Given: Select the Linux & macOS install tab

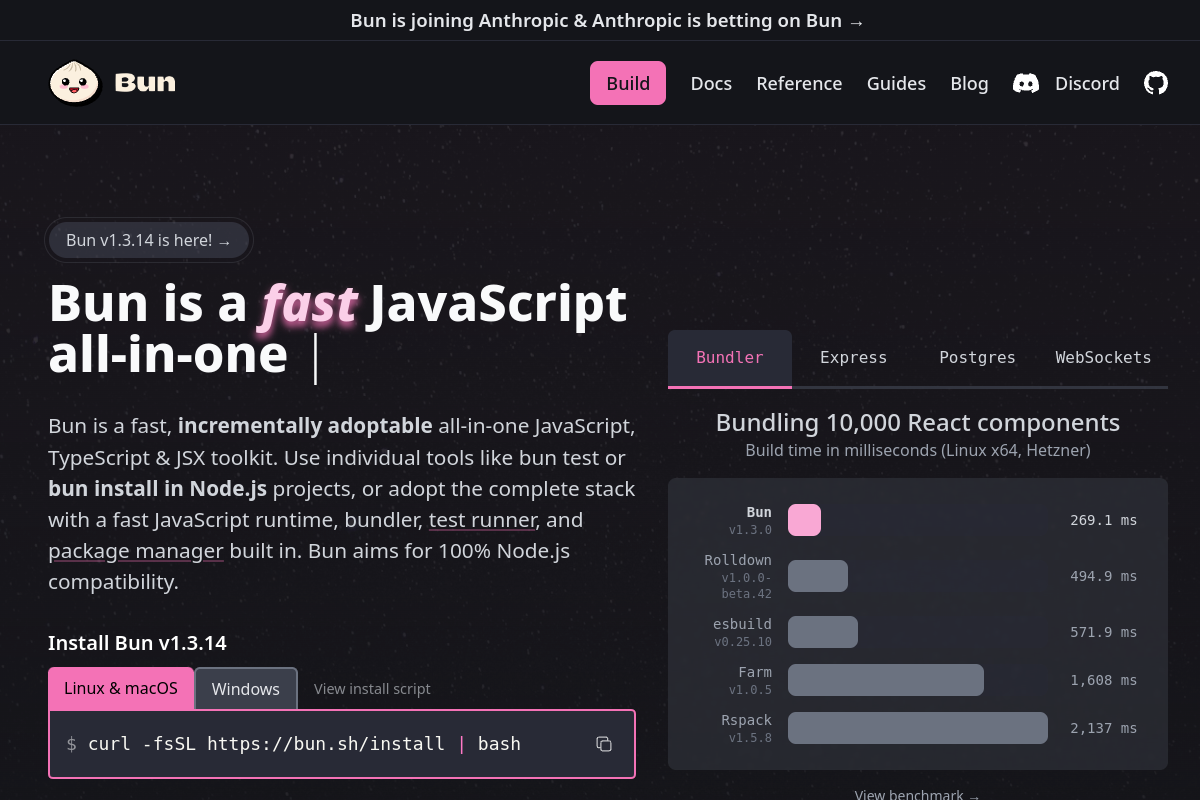Looking at the screenshot, I should [x=121, y=688].
